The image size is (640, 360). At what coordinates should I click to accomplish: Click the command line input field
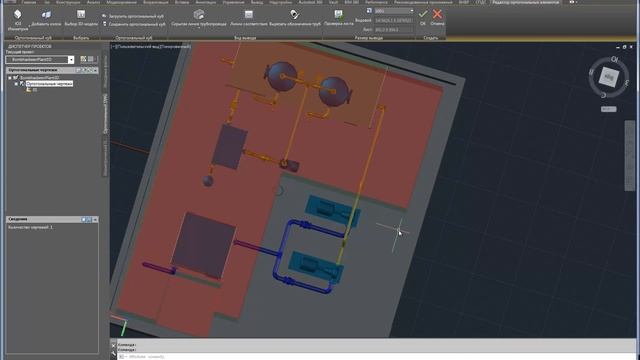click(376, 357)
